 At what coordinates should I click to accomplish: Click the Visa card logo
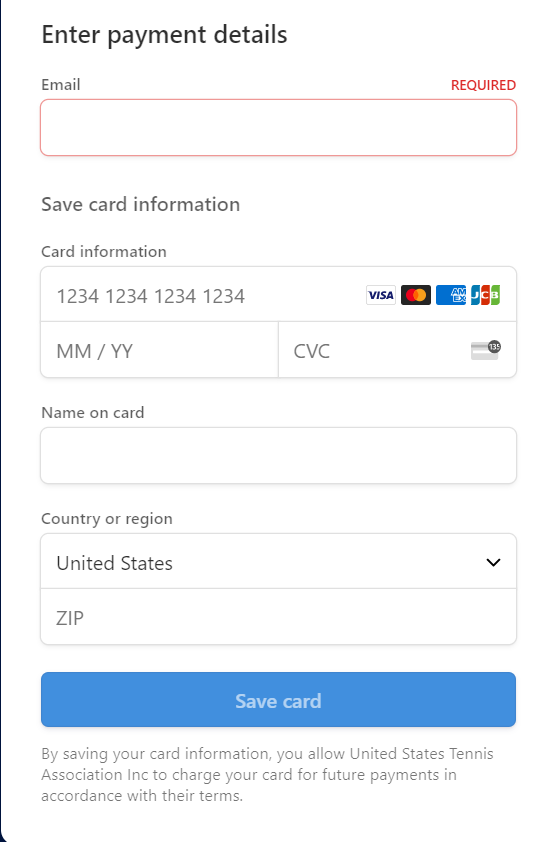point(381,295)
